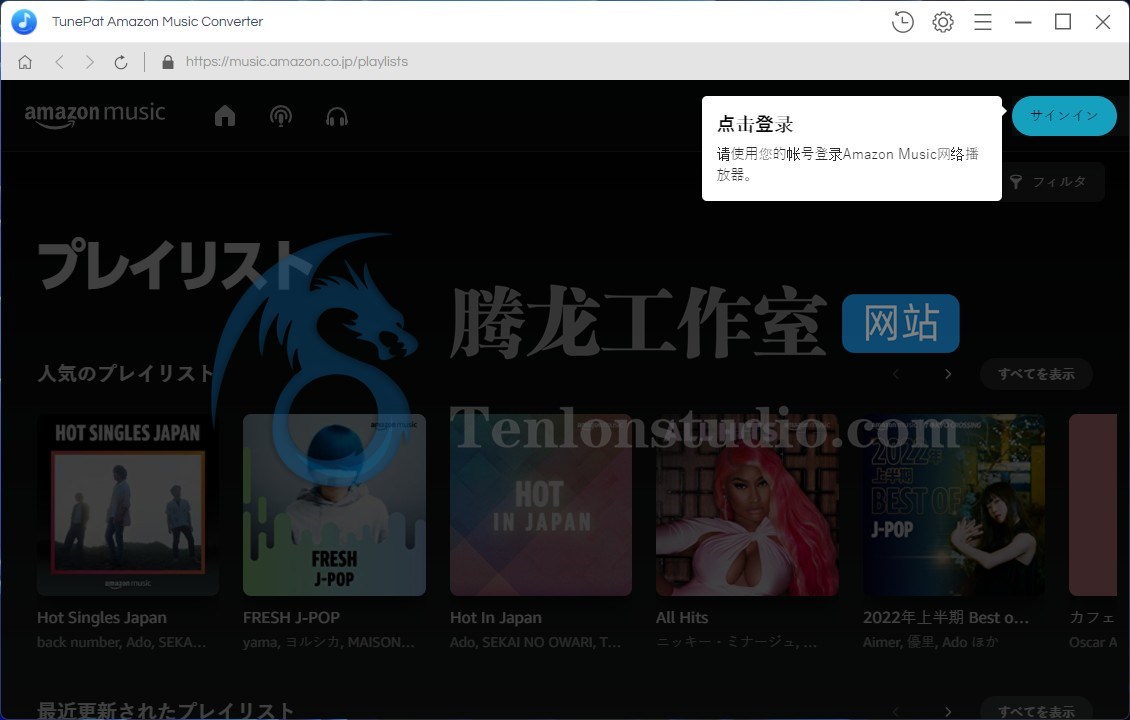The height and width of the screenshot is (720, 1130).
Task: Click the FRESH J-POP title text
Action: click(291, 618)
